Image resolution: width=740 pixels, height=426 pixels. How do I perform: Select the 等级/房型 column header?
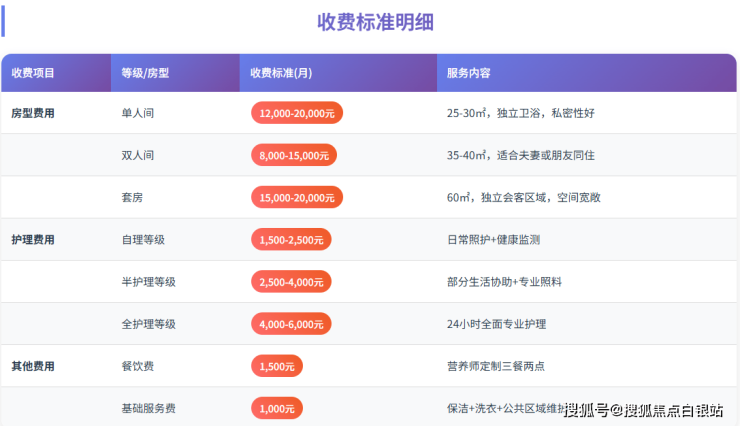(145, 73)
